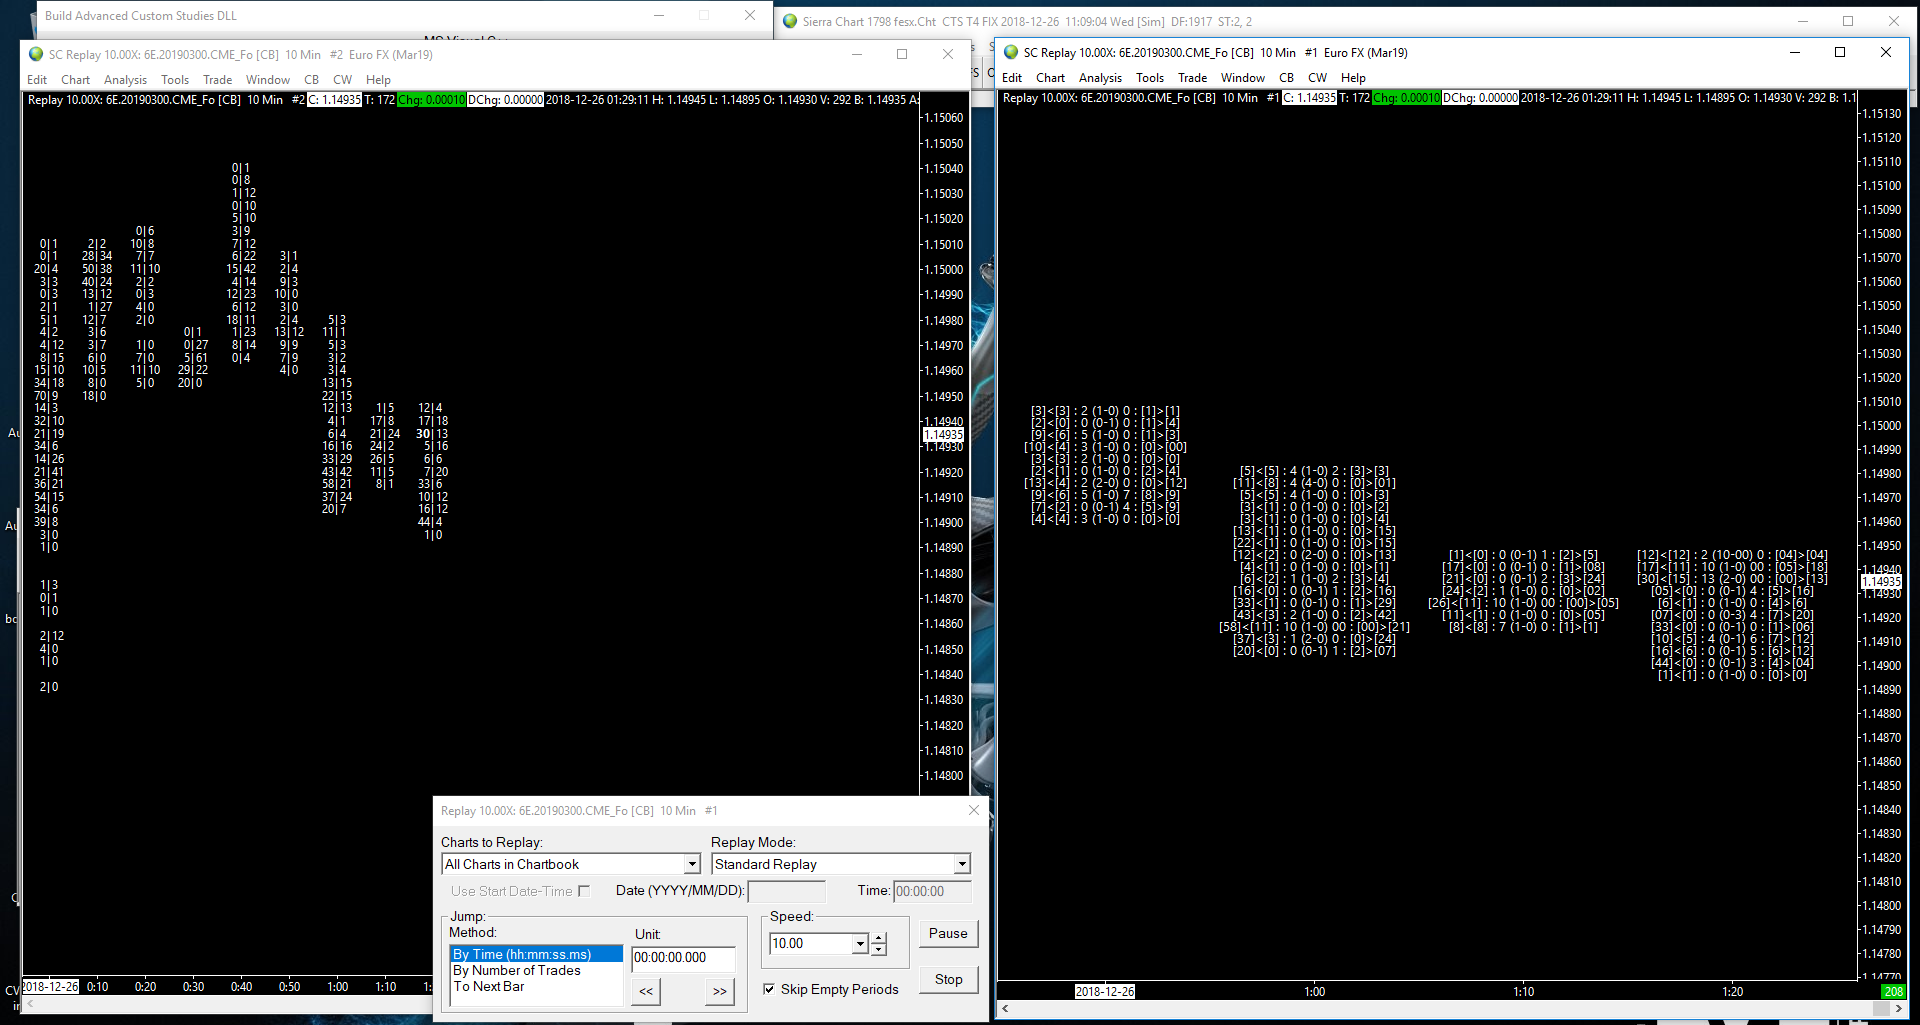The width and height of the screenshot is (1920, 1025).
Task: Click the 0:30 time label on chart #2 axis
Action: pyautogui.click(x=193, y=987)
